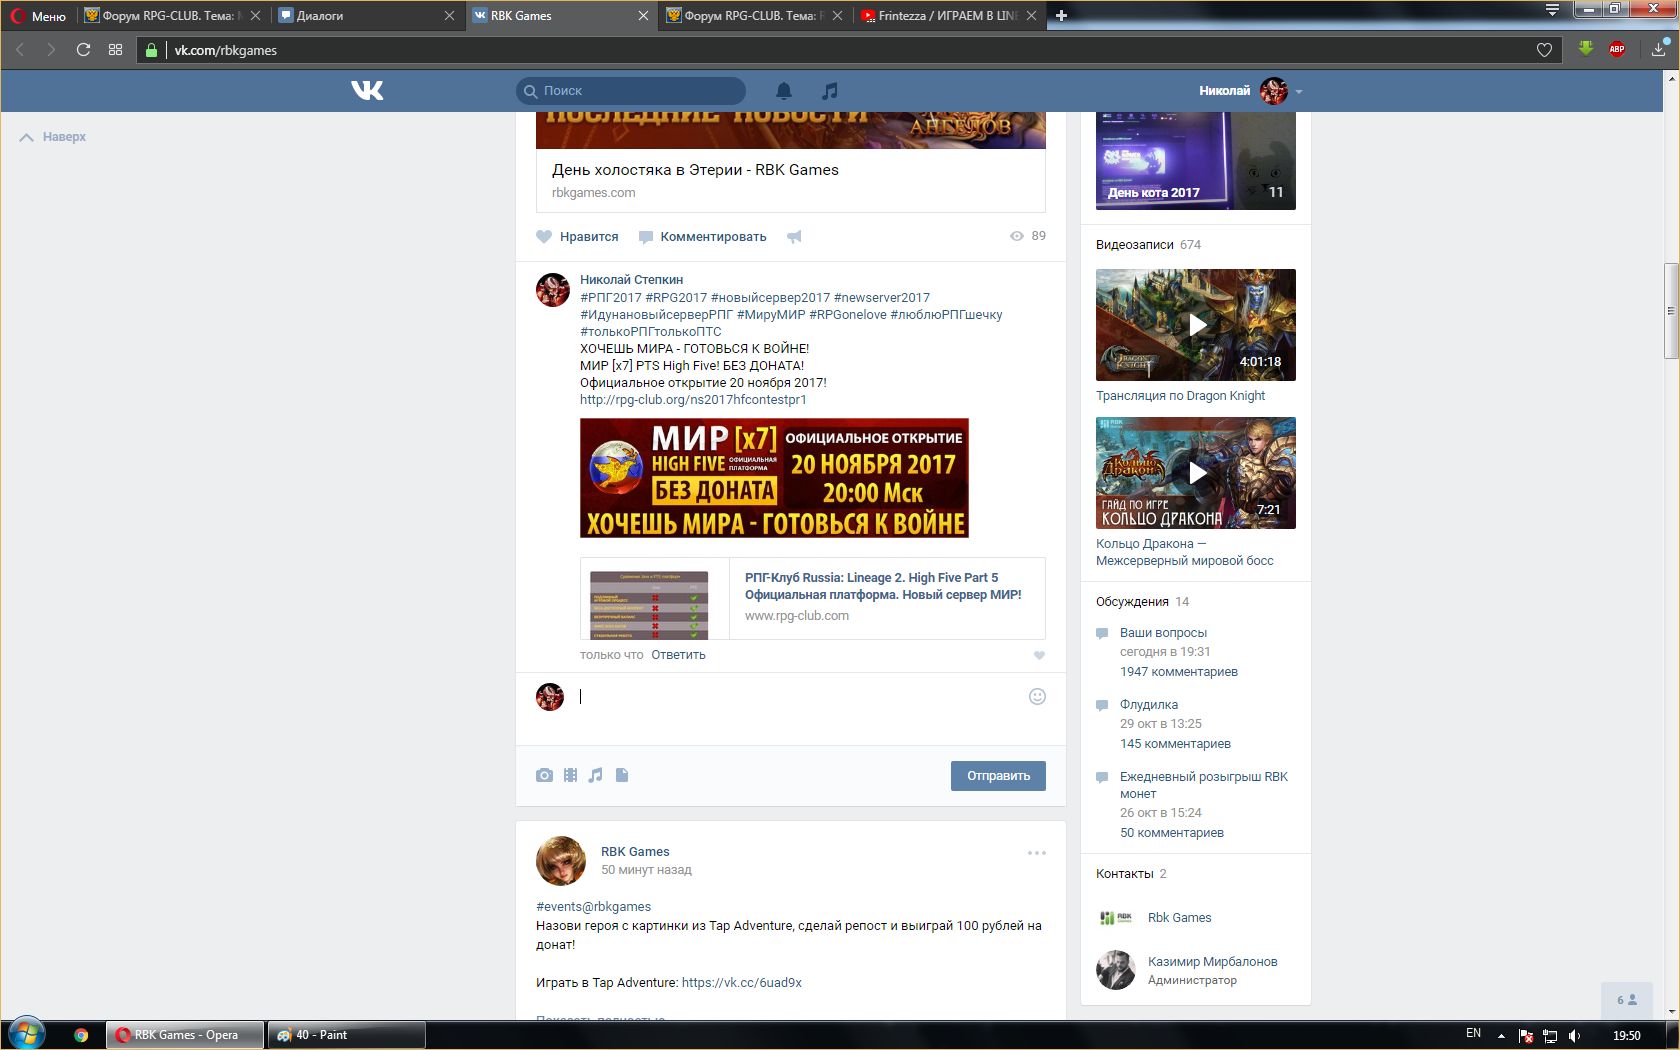Reload the page with refresh icon

coord(83,50)
